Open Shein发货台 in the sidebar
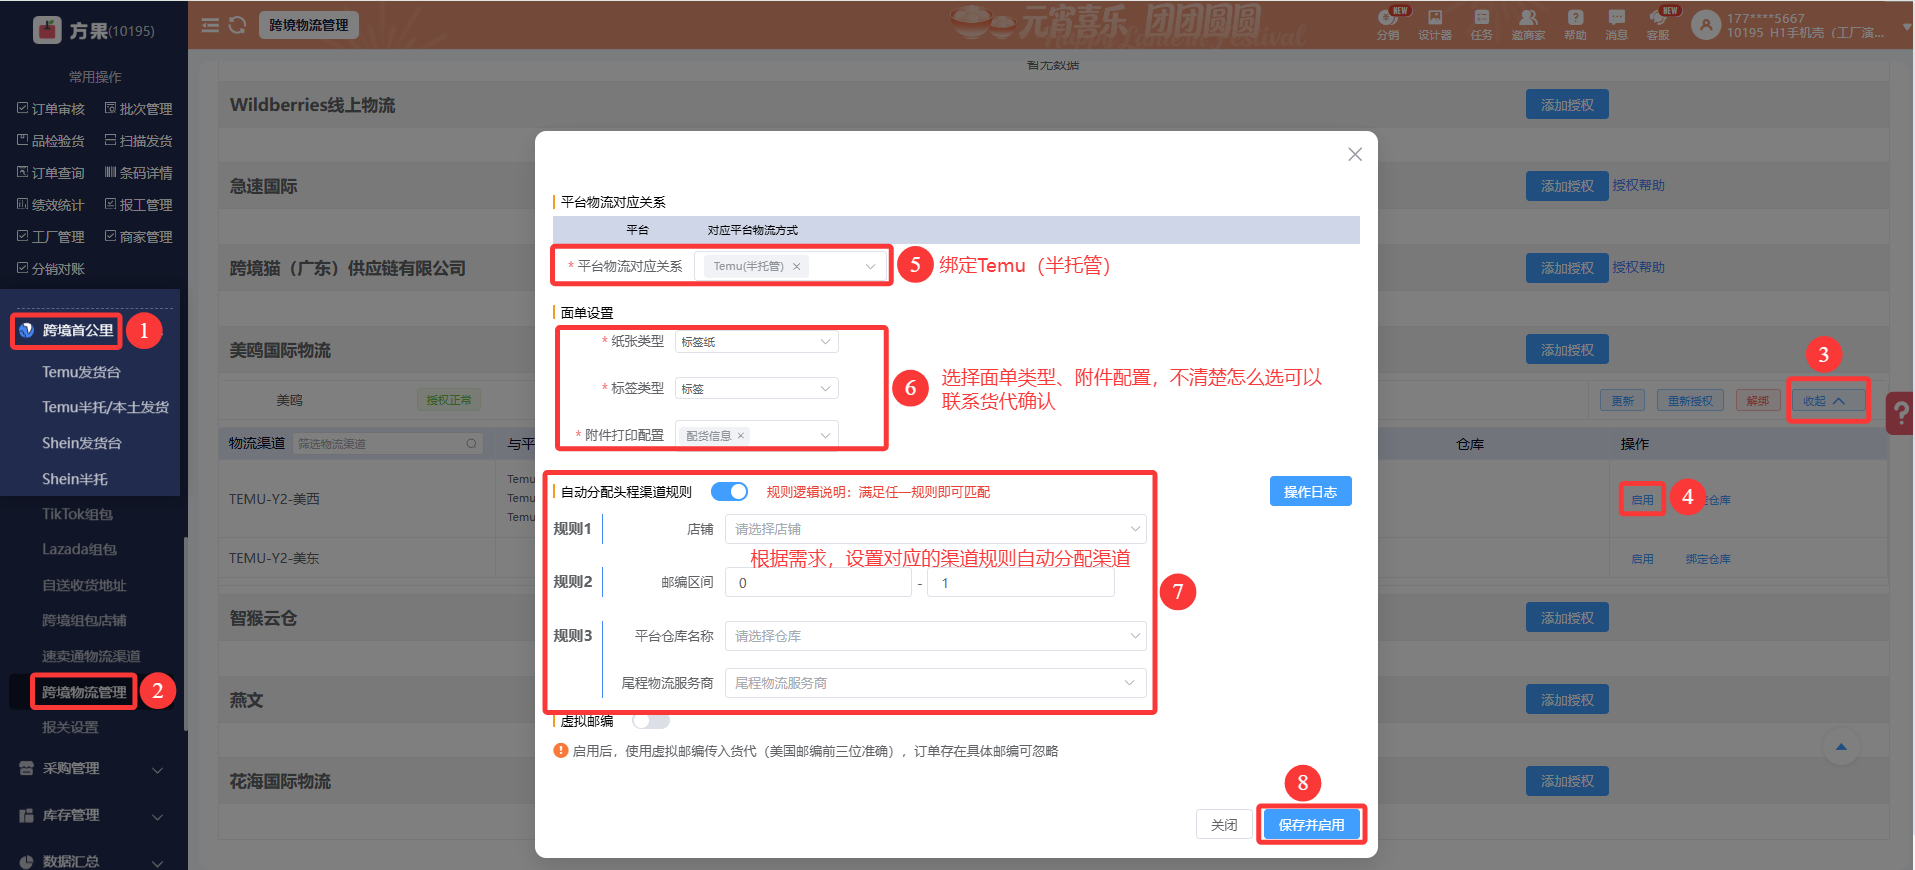 [x=81, y=443]
